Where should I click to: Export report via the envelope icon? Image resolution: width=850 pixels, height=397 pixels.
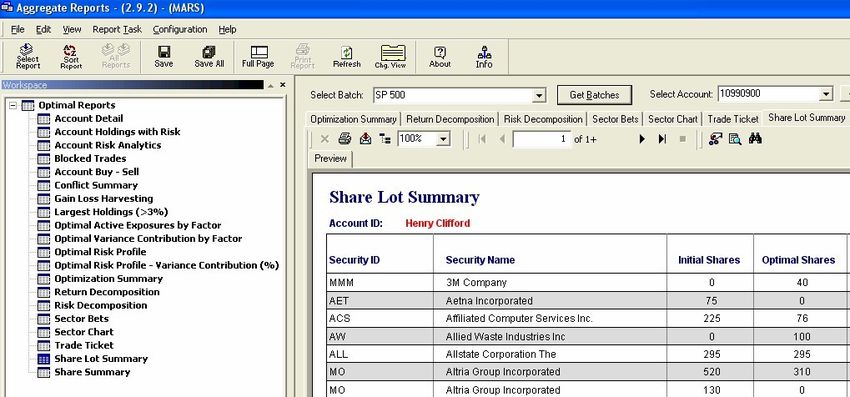(366, 139)
